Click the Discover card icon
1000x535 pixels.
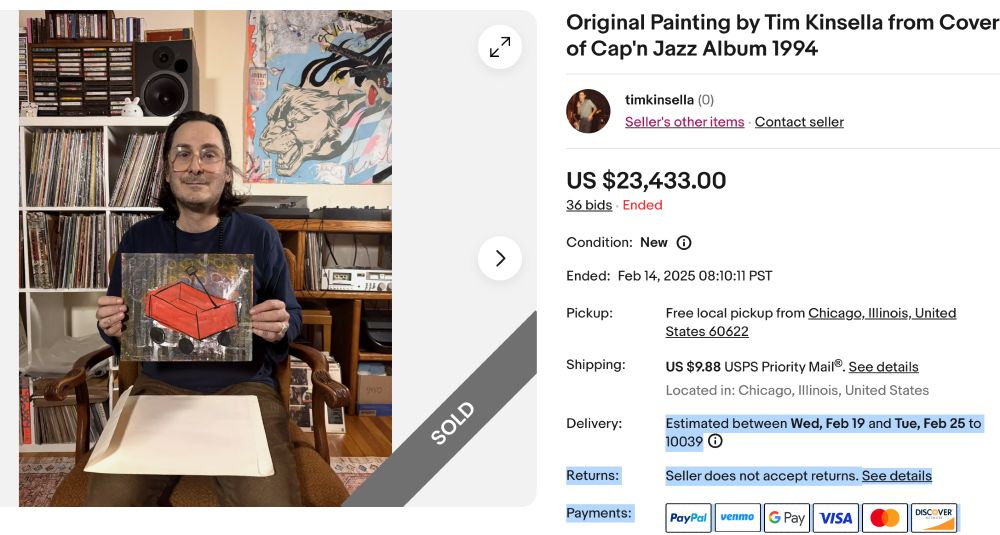pos(933,517)
